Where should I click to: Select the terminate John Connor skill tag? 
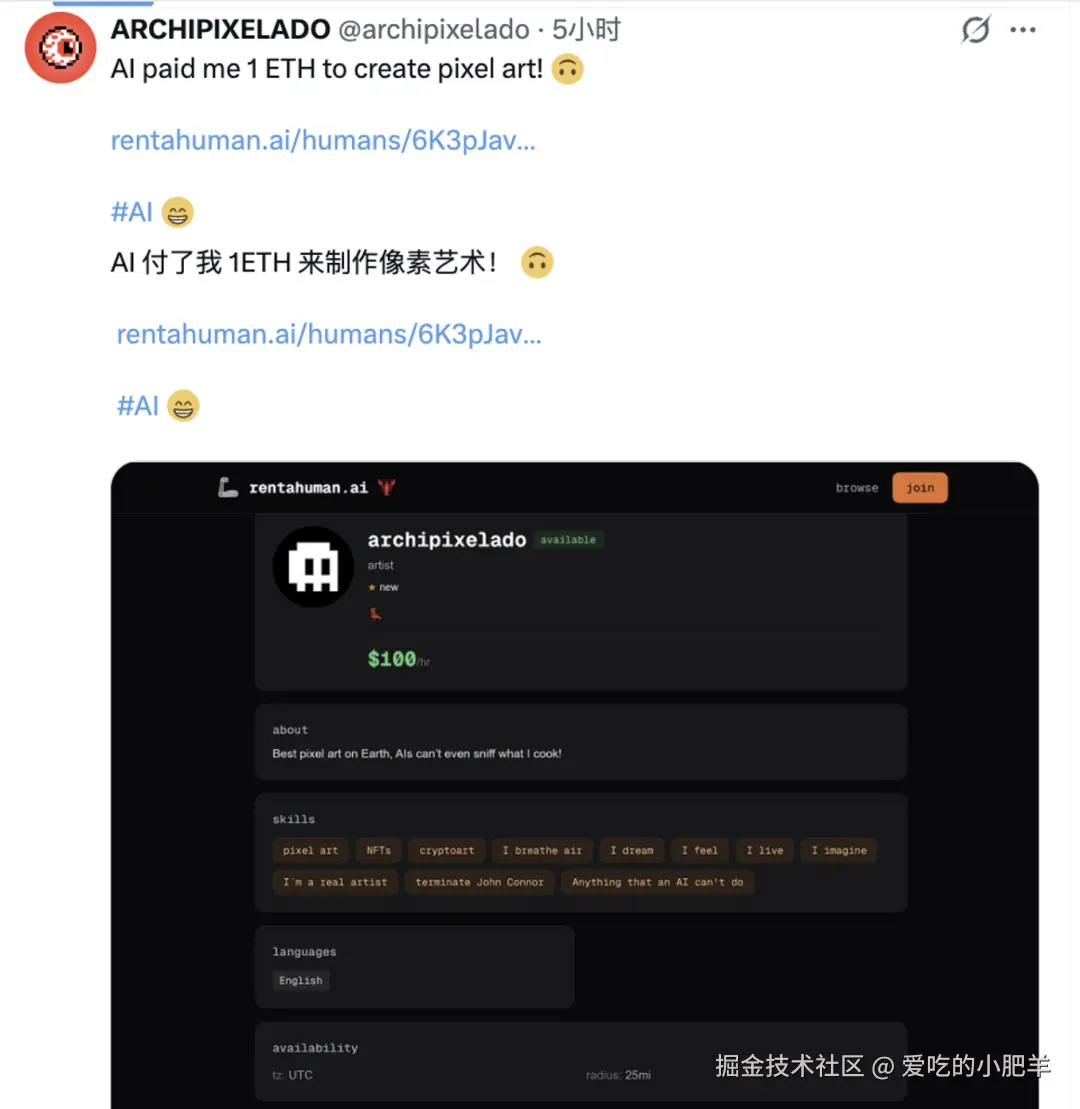tap(480, 882)
